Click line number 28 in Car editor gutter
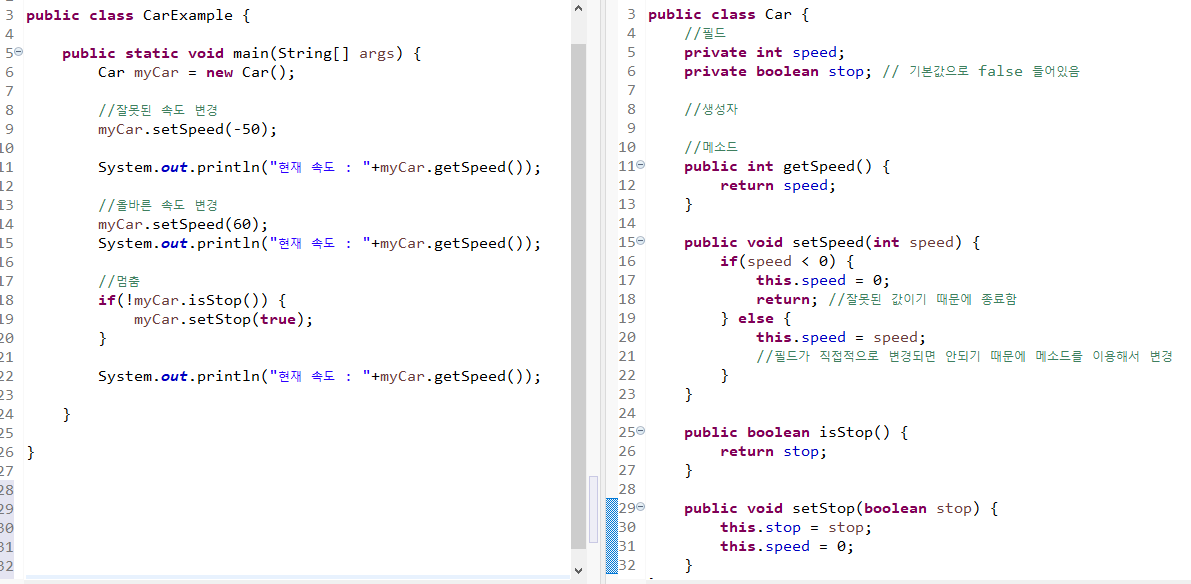 627,489
